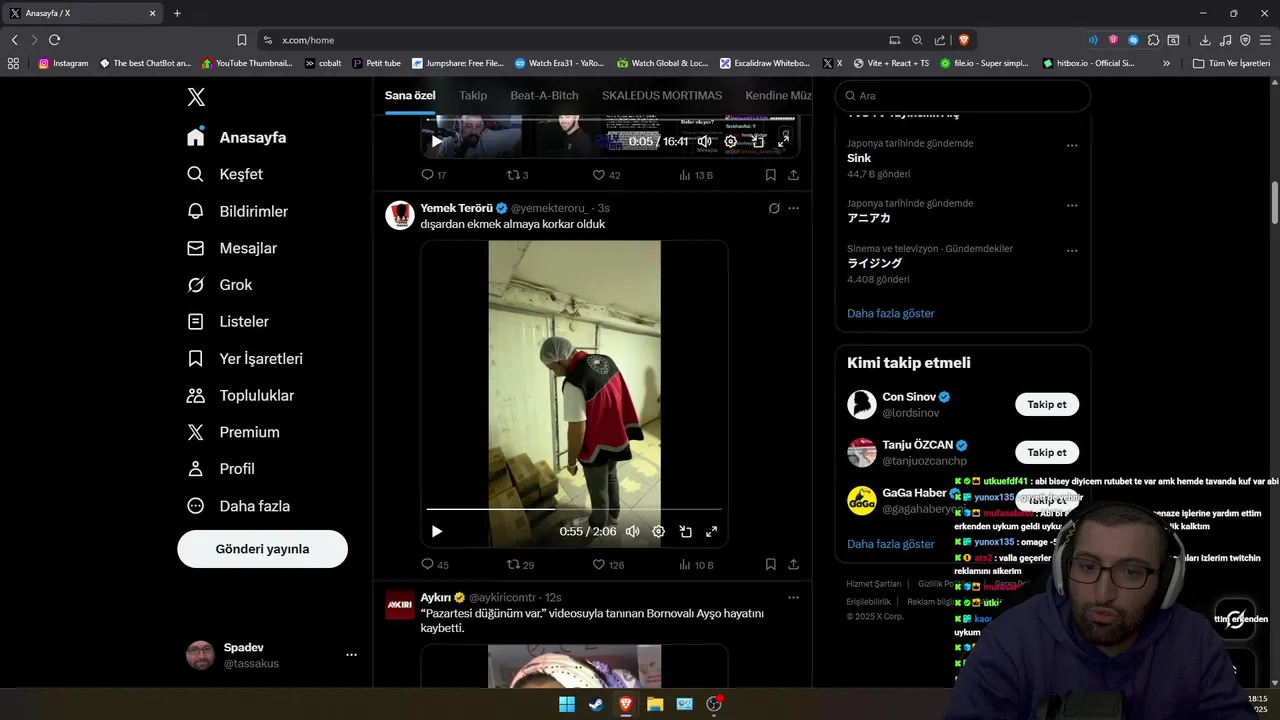Click Gönderi yayınla button
This screenshot has width=1280, height=720.
(262, 549)
